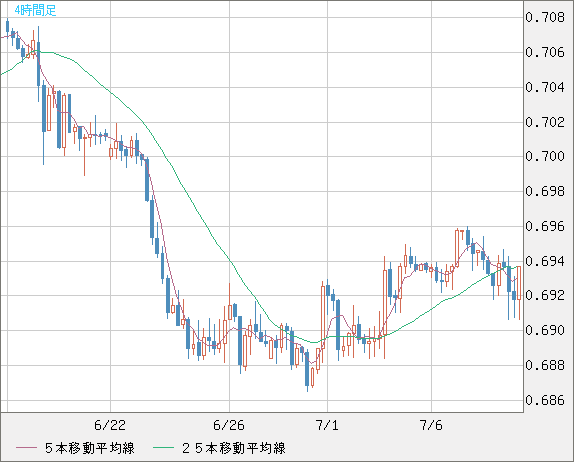The image size is (574, 462).
Task: Click the 0.692 price axis label
Action: tap(545, 295)
